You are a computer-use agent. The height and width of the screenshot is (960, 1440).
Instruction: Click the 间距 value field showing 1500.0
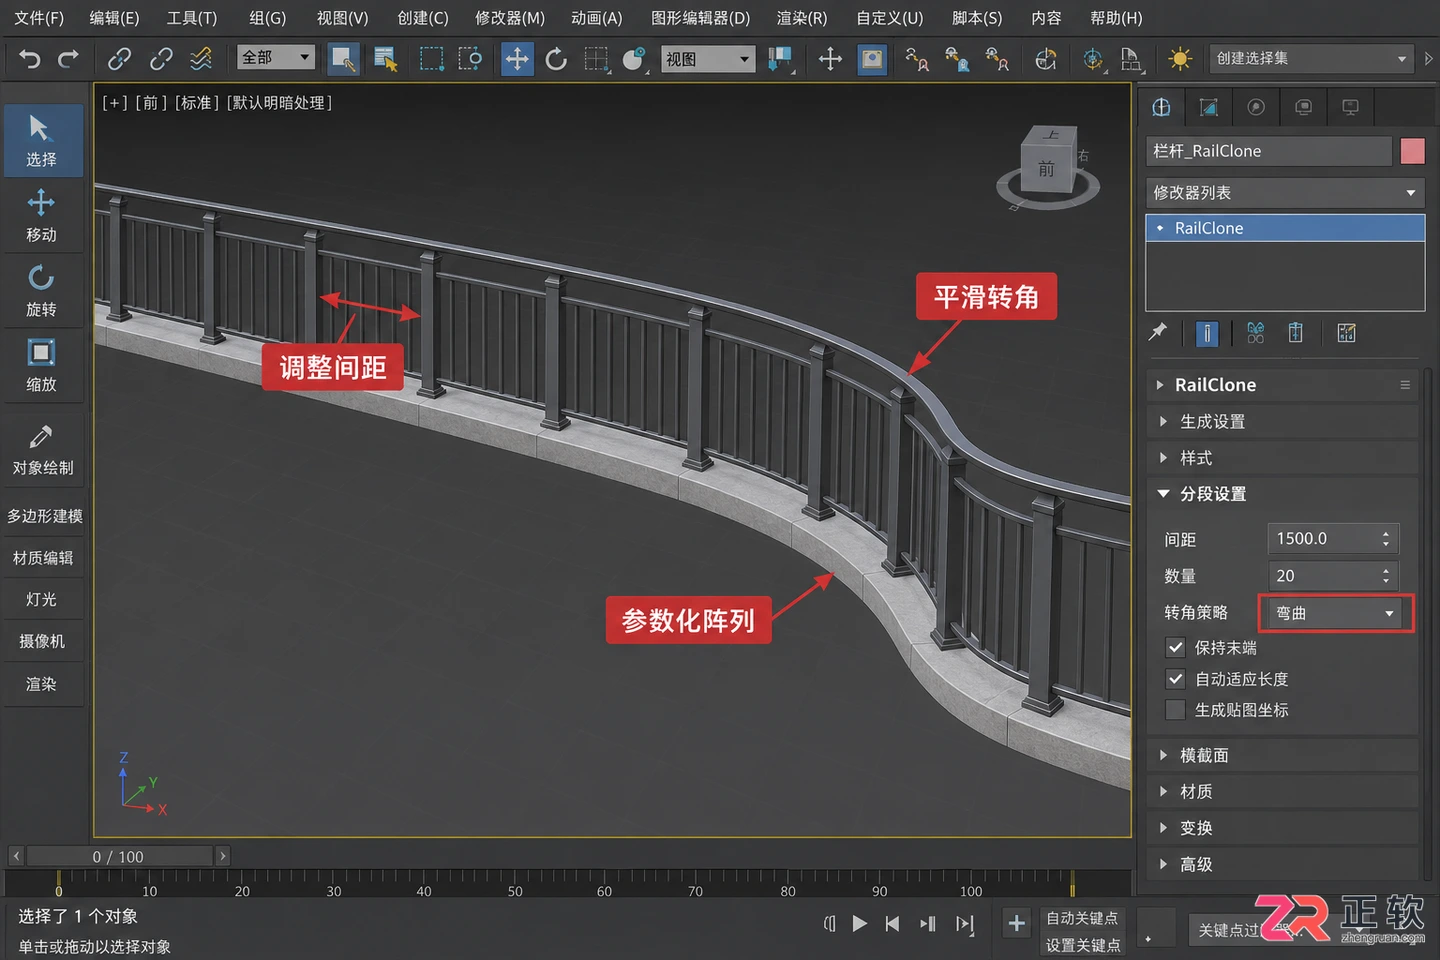click(1333, 539)
